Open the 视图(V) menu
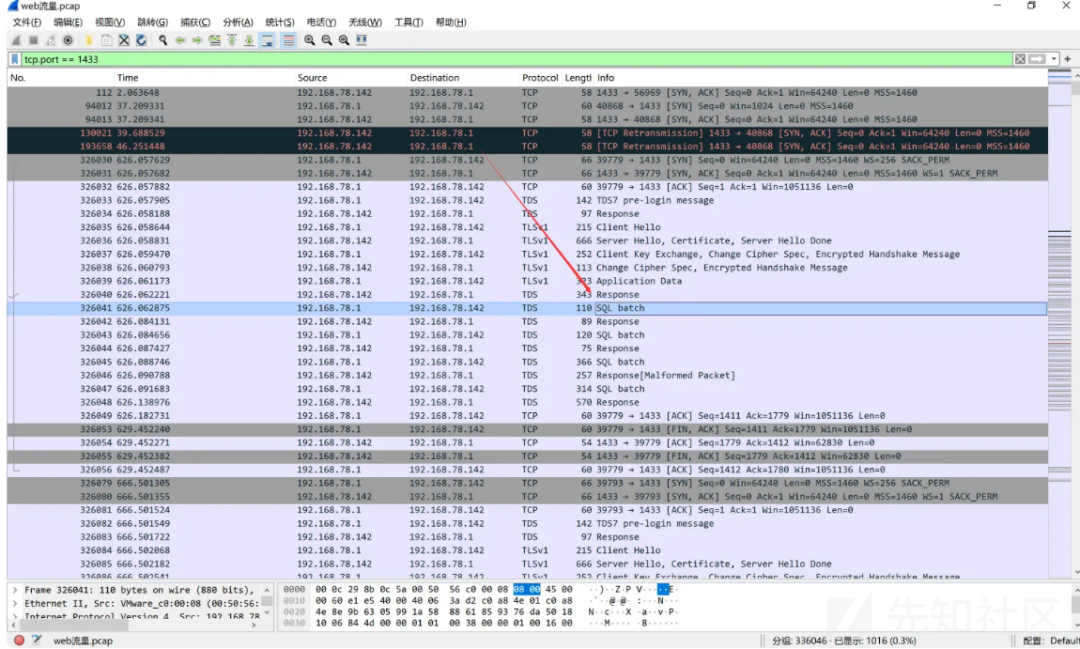 pyautogui.click(x=110, y=22)
